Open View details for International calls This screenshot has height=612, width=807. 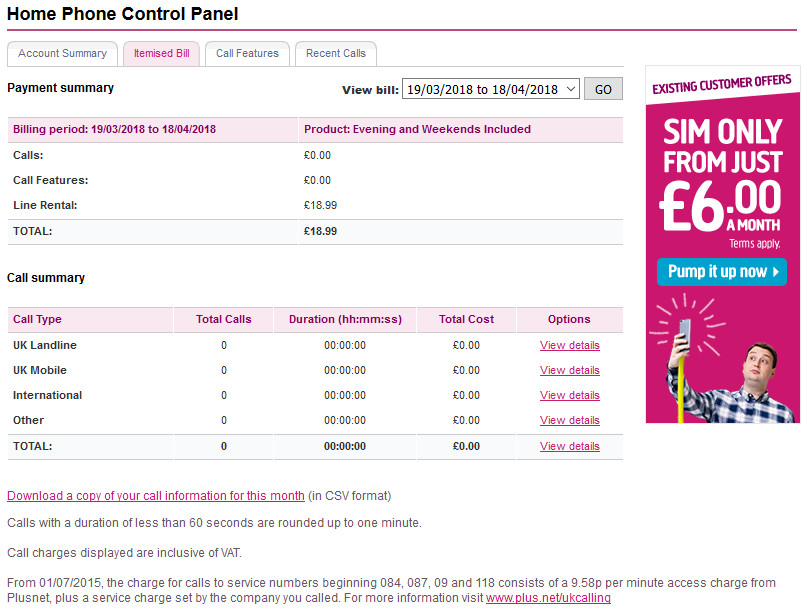click(x=570, y=396)
